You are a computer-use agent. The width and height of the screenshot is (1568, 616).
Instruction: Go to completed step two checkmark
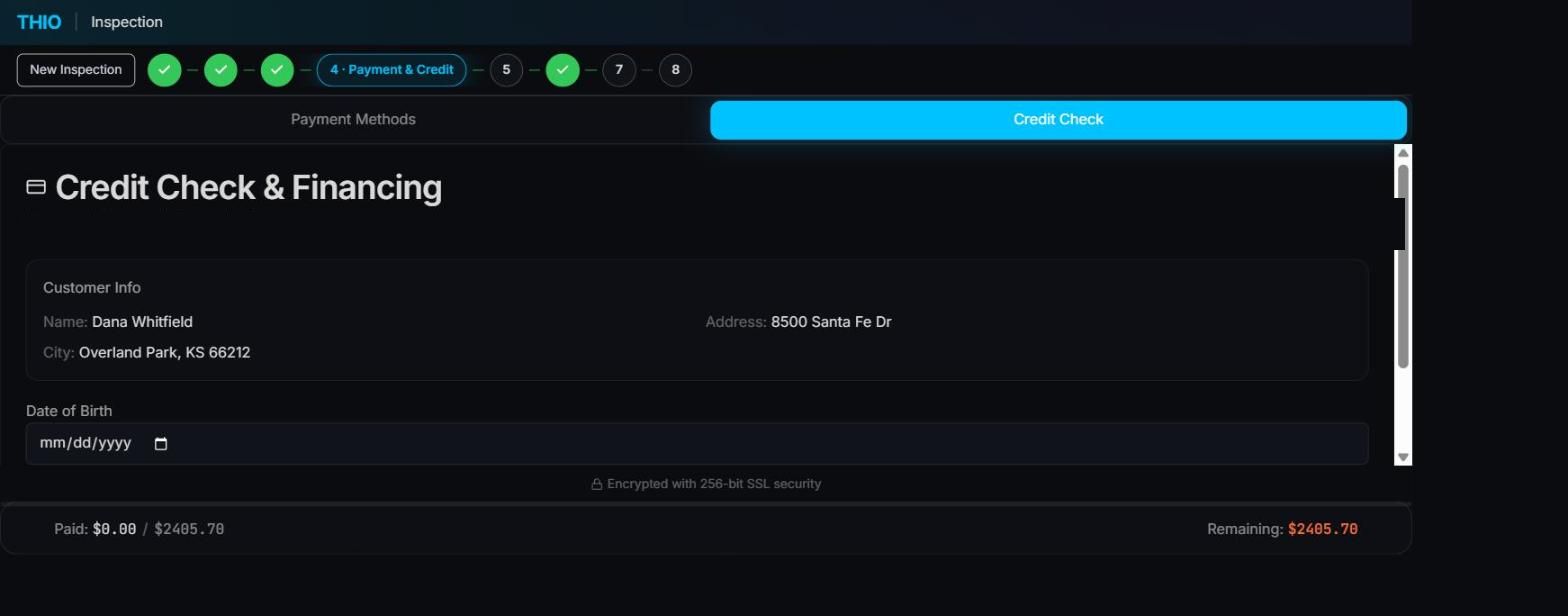[221, 70]
